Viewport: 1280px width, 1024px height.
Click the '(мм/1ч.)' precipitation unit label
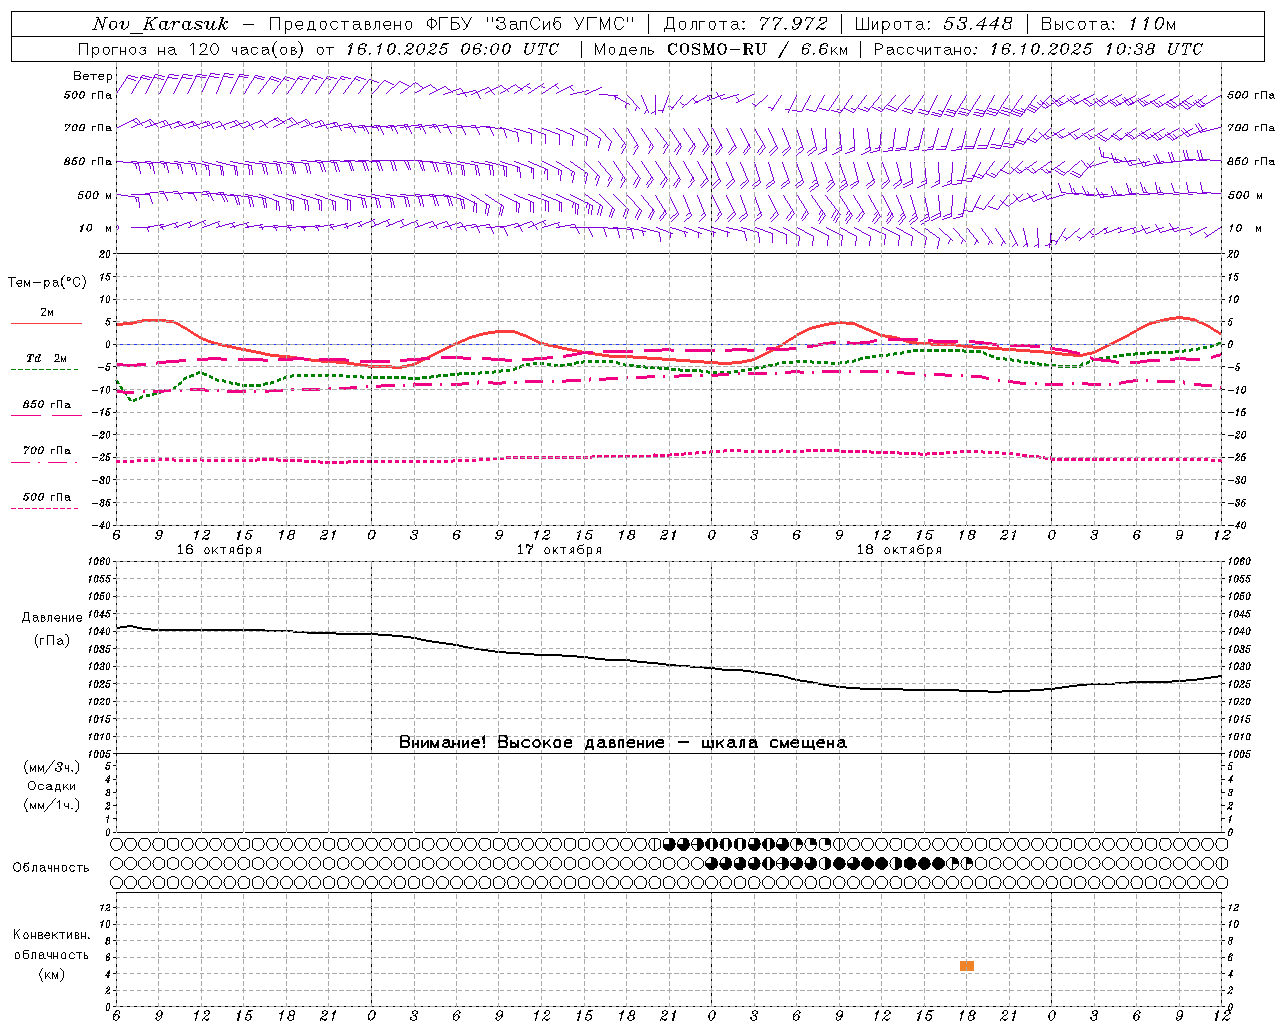click(52, 805)
